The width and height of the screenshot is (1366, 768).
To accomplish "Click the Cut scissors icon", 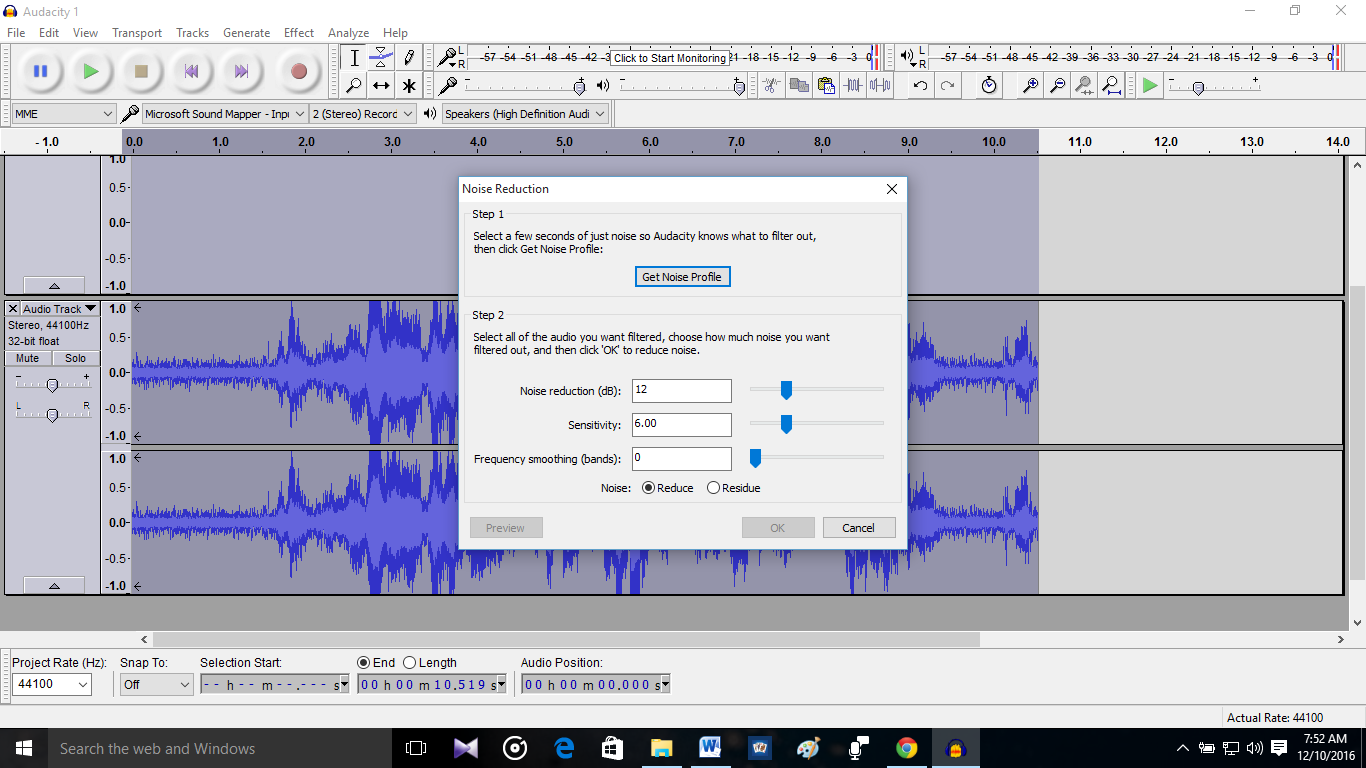I will pos(770,85).
